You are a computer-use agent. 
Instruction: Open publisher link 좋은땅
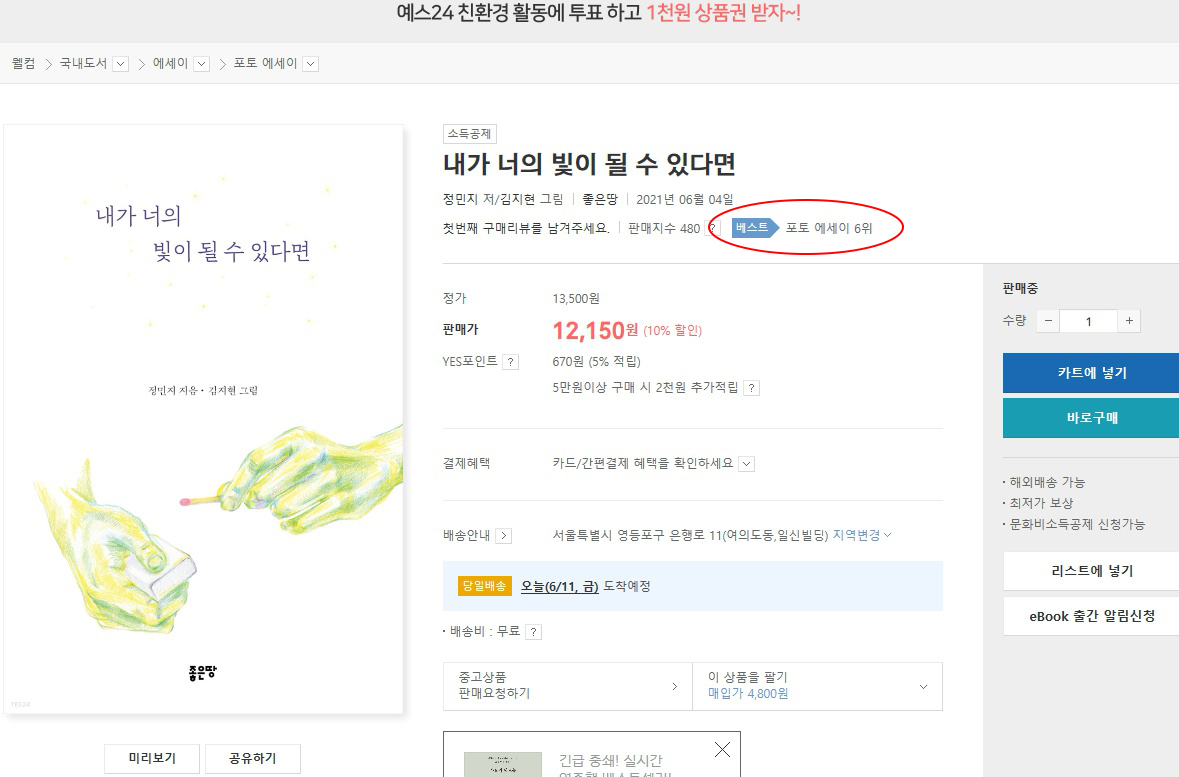point(600,199)
